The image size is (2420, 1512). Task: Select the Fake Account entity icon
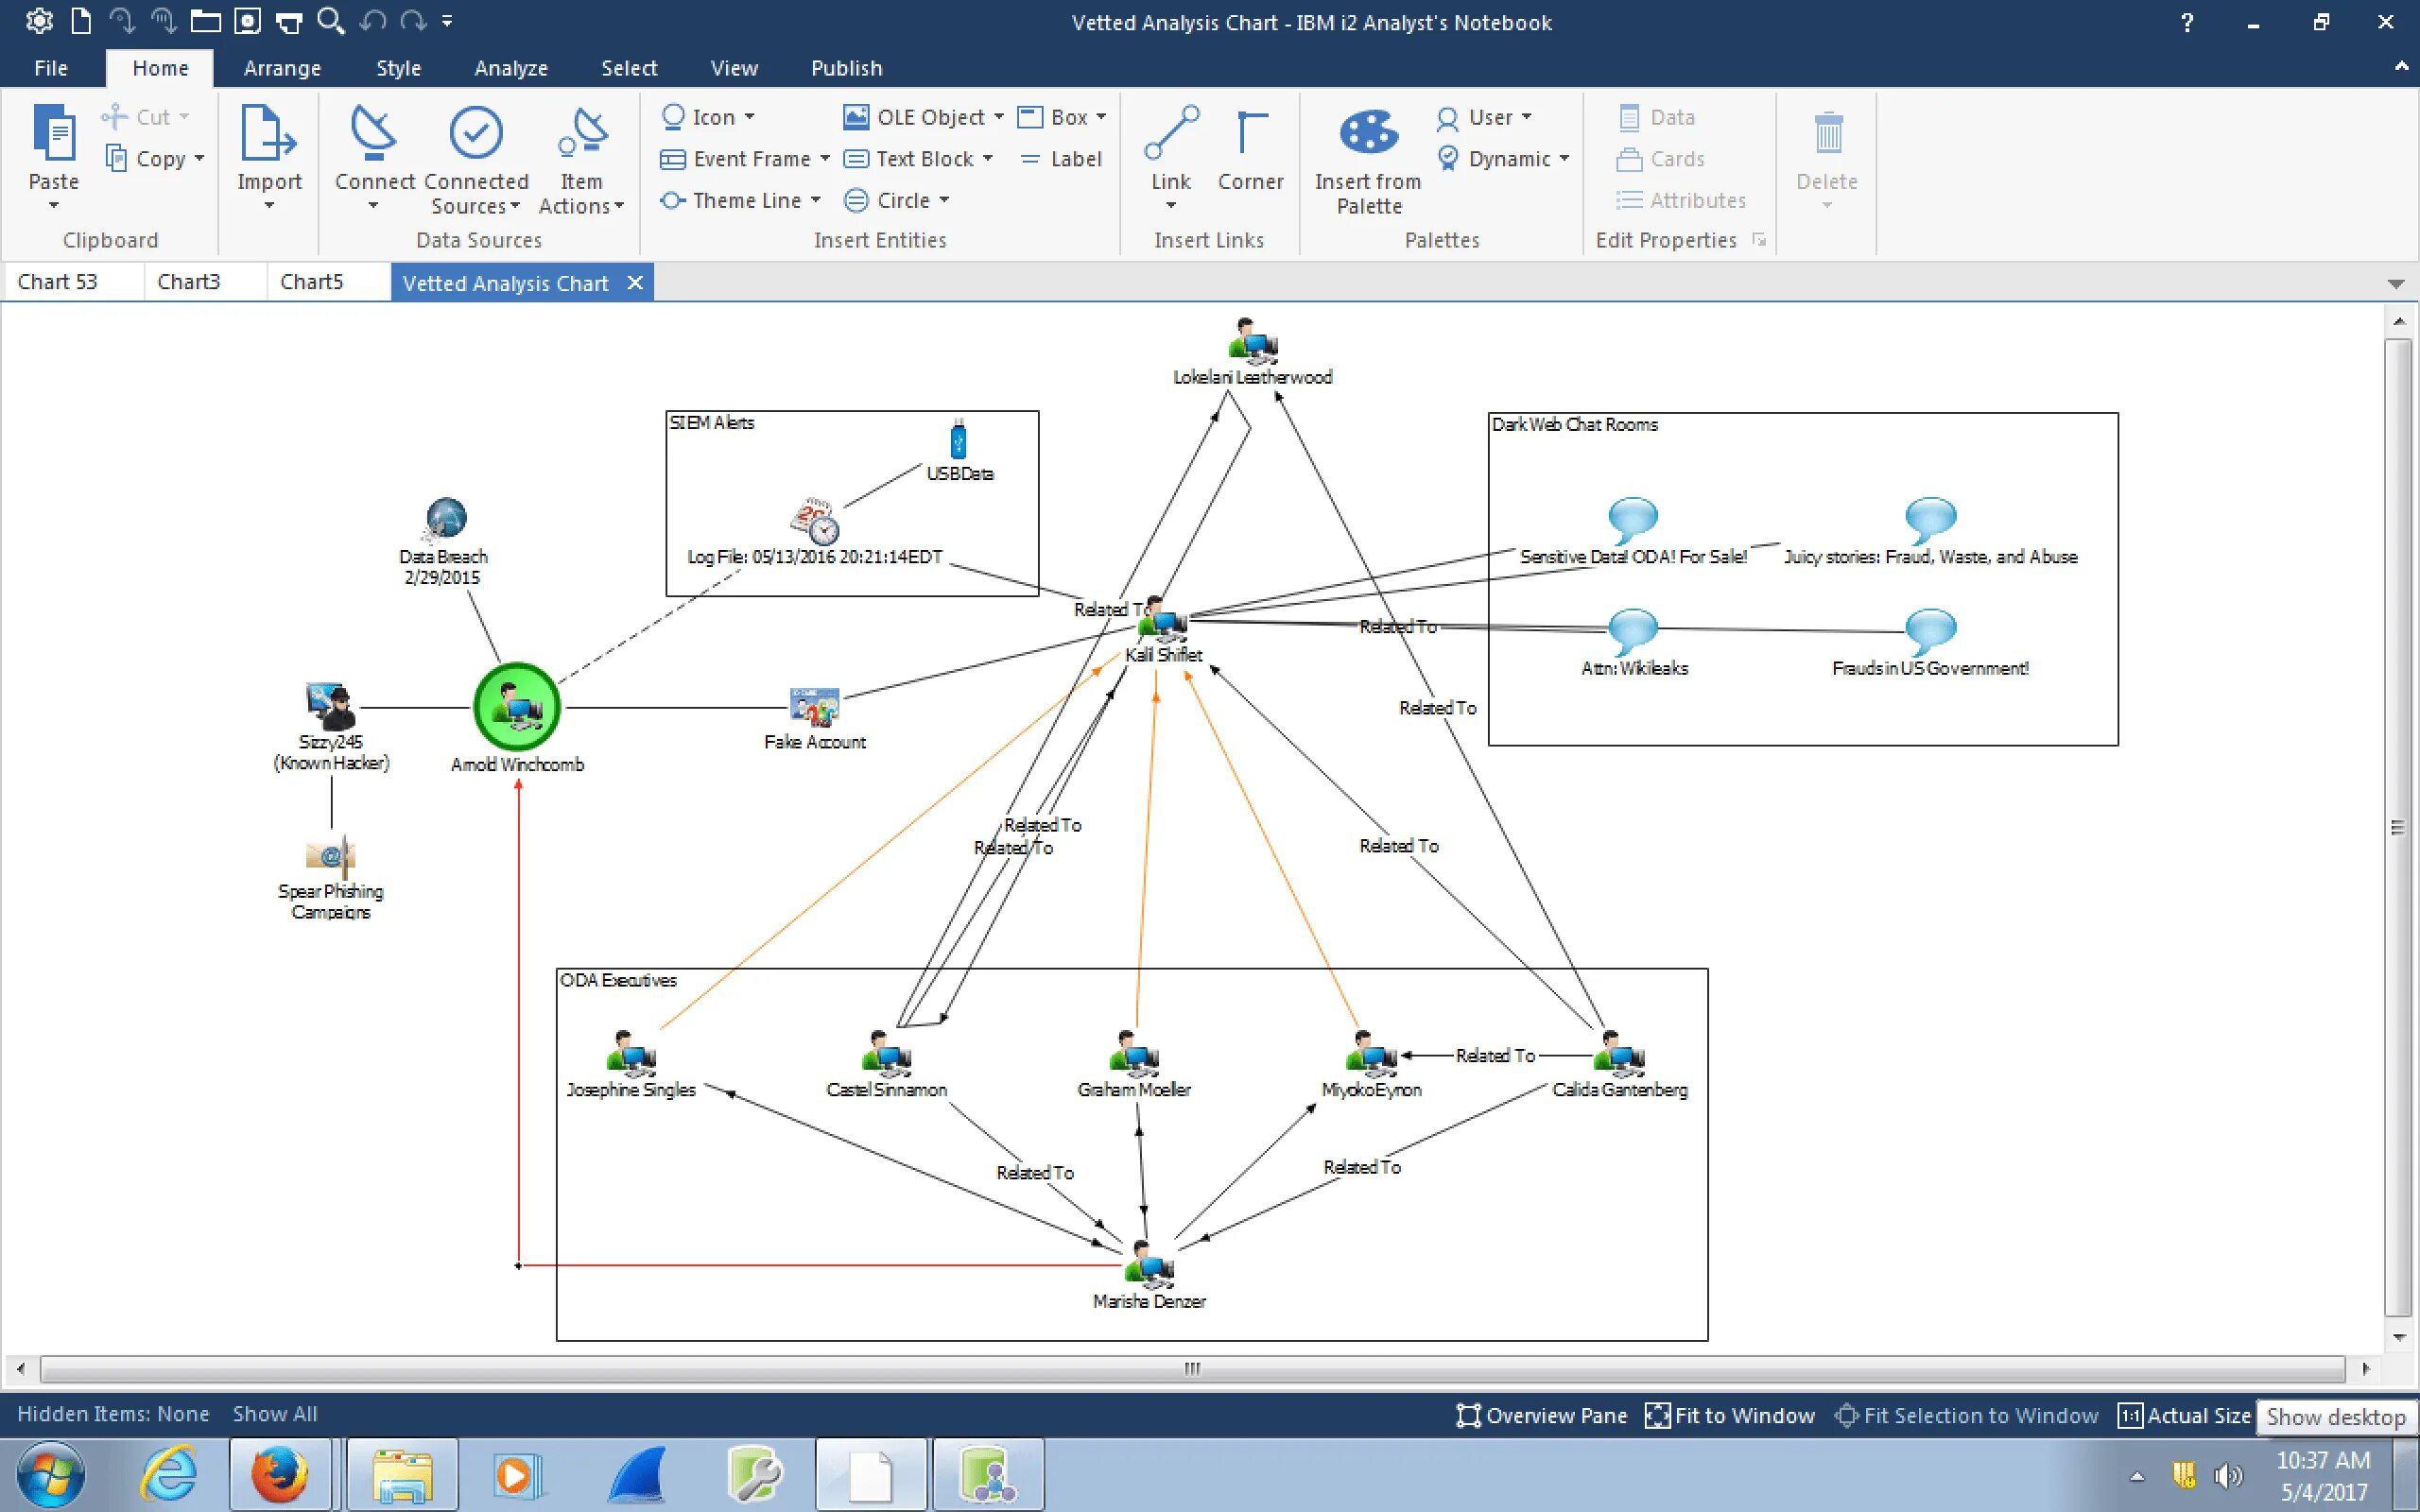814,707
